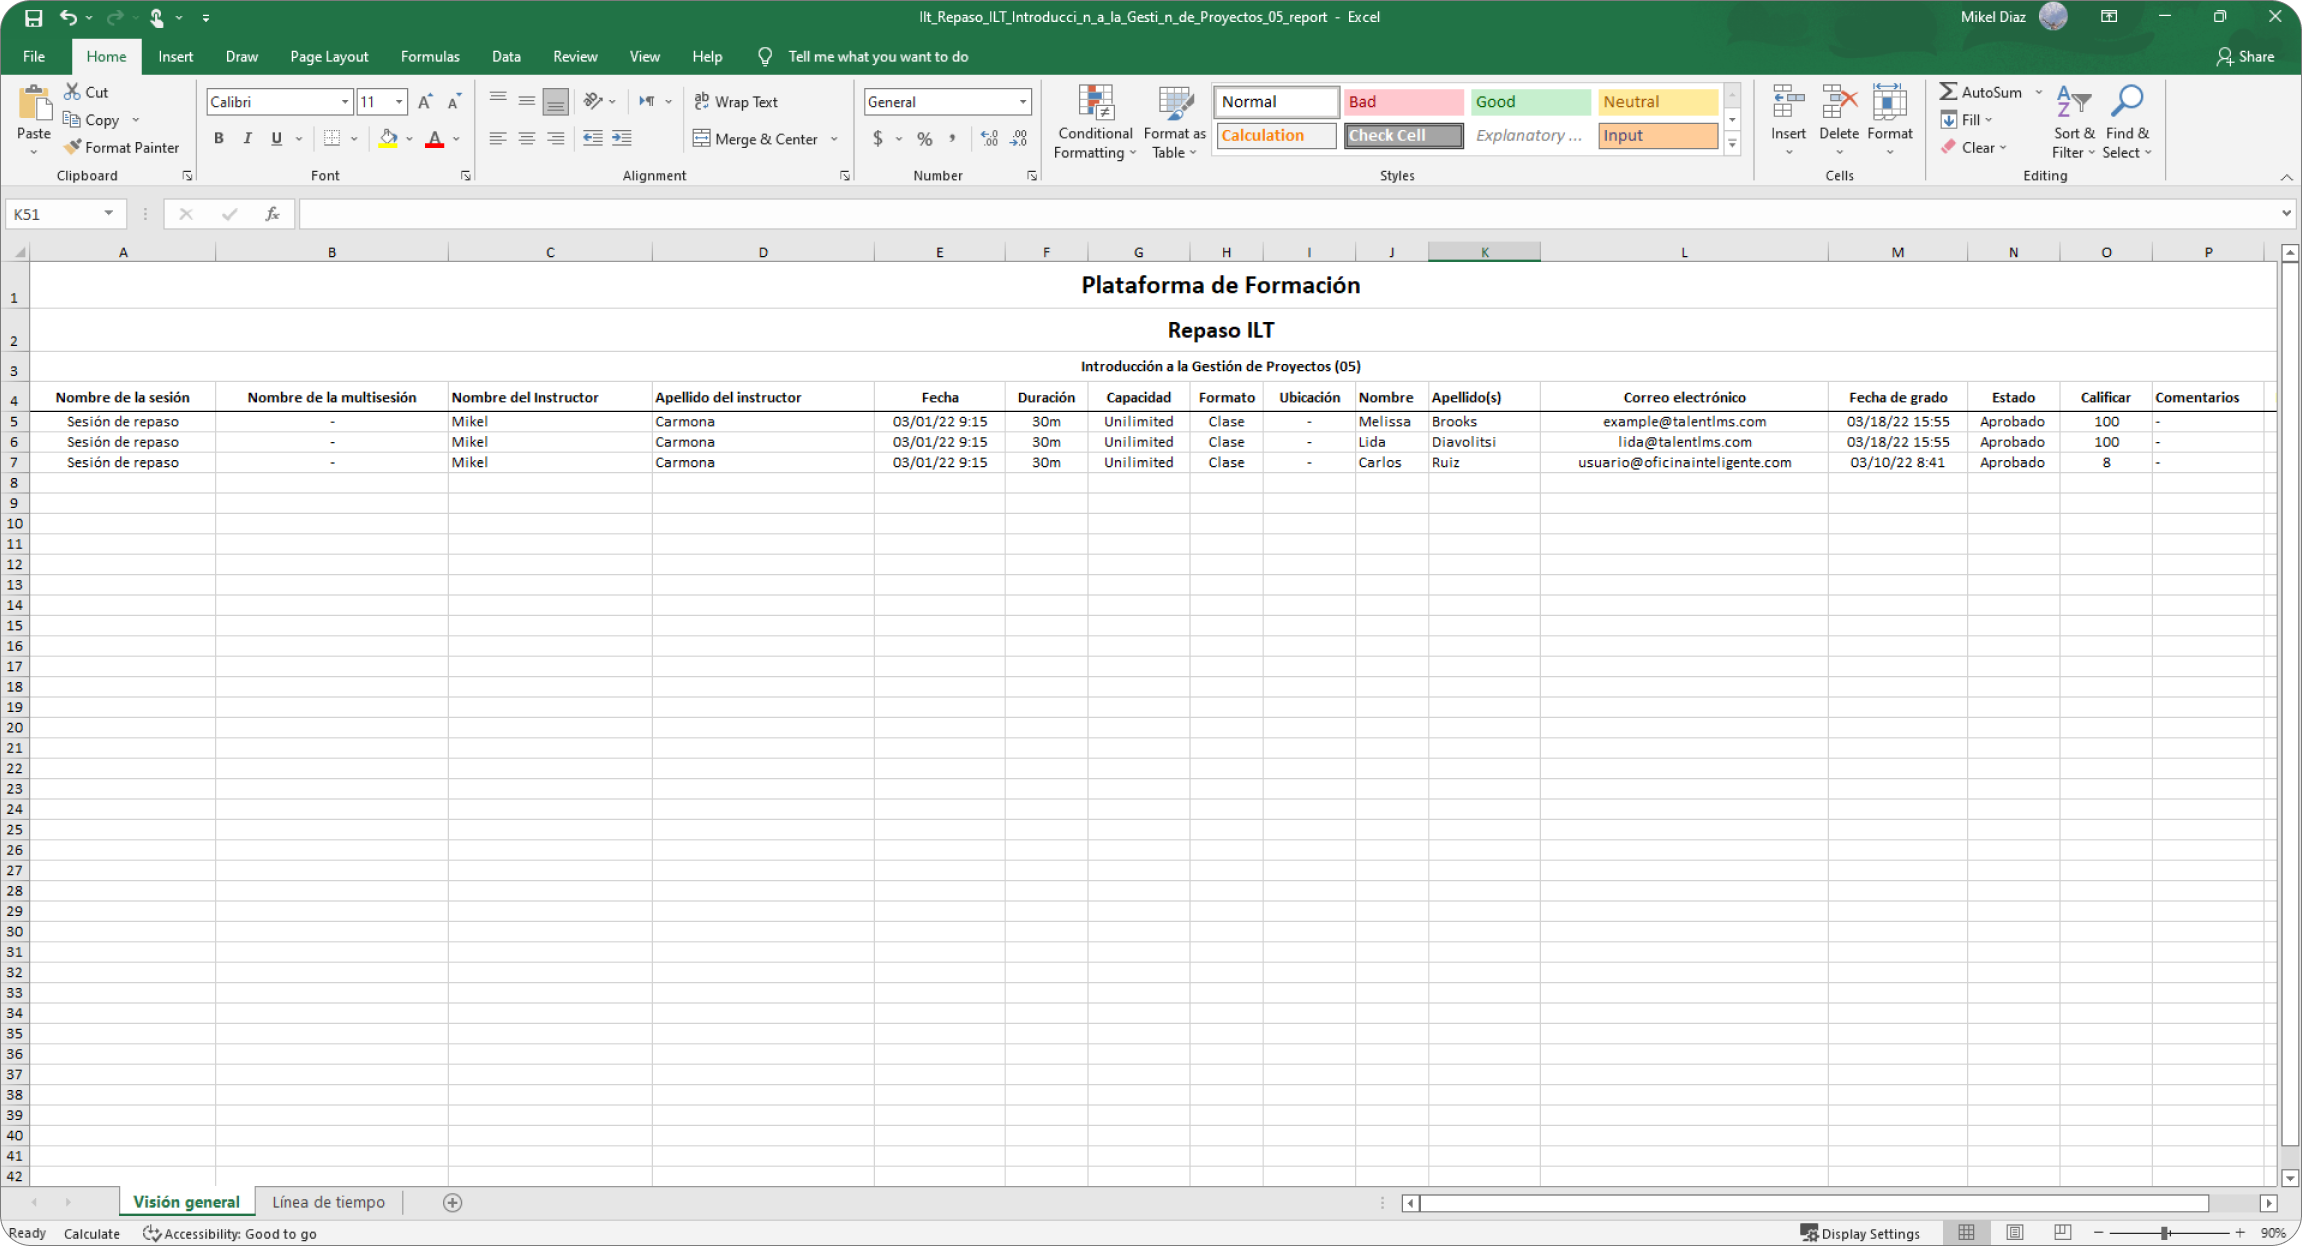The width and height of the screenshot is (2302, 1246).
Task: Click the formula bar input field
Action: (1288, 214)
